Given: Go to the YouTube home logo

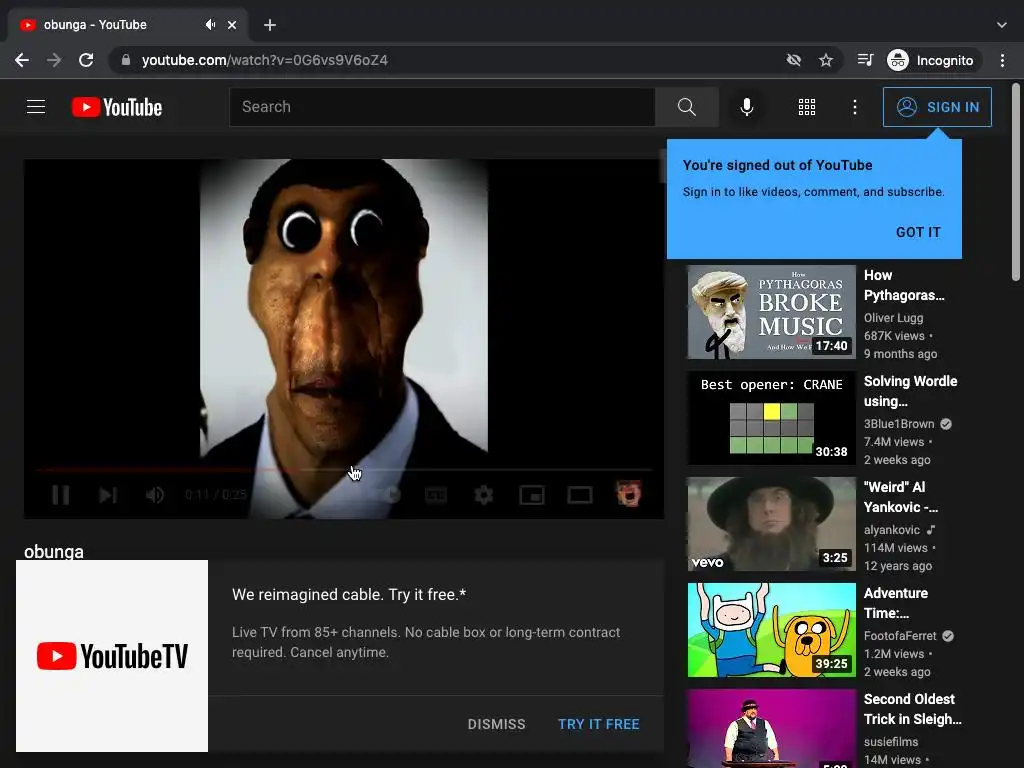Looking at the screenshot, I should click(x=117, y=107).
